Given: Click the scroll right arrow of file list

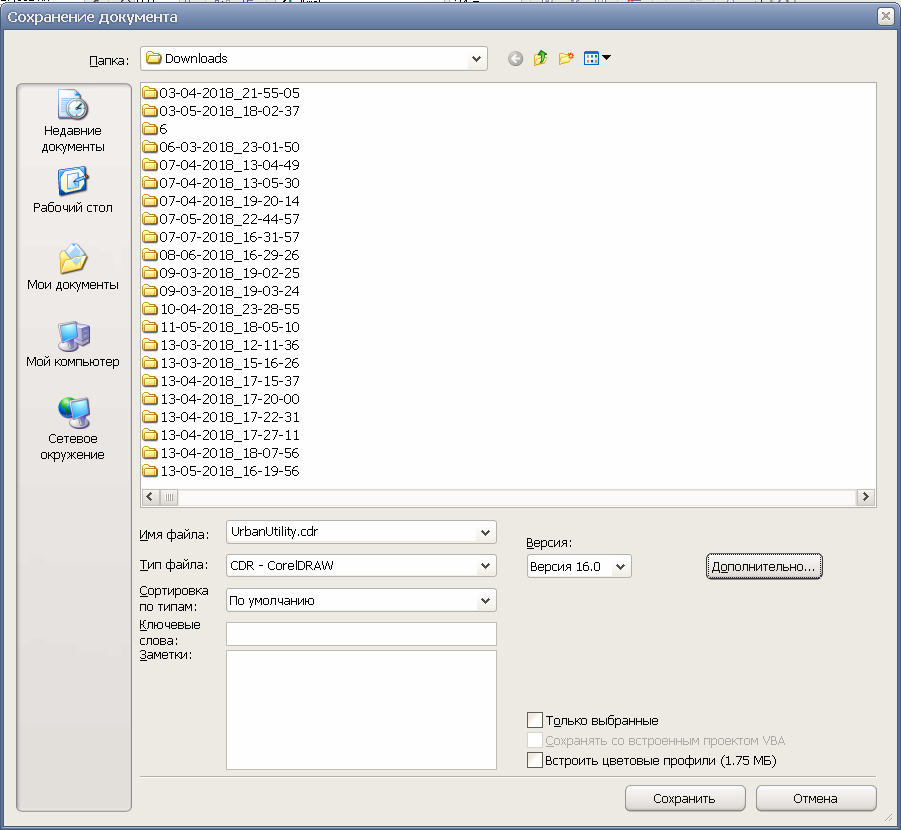Looking at the screenshot, I should click(865, 497).
